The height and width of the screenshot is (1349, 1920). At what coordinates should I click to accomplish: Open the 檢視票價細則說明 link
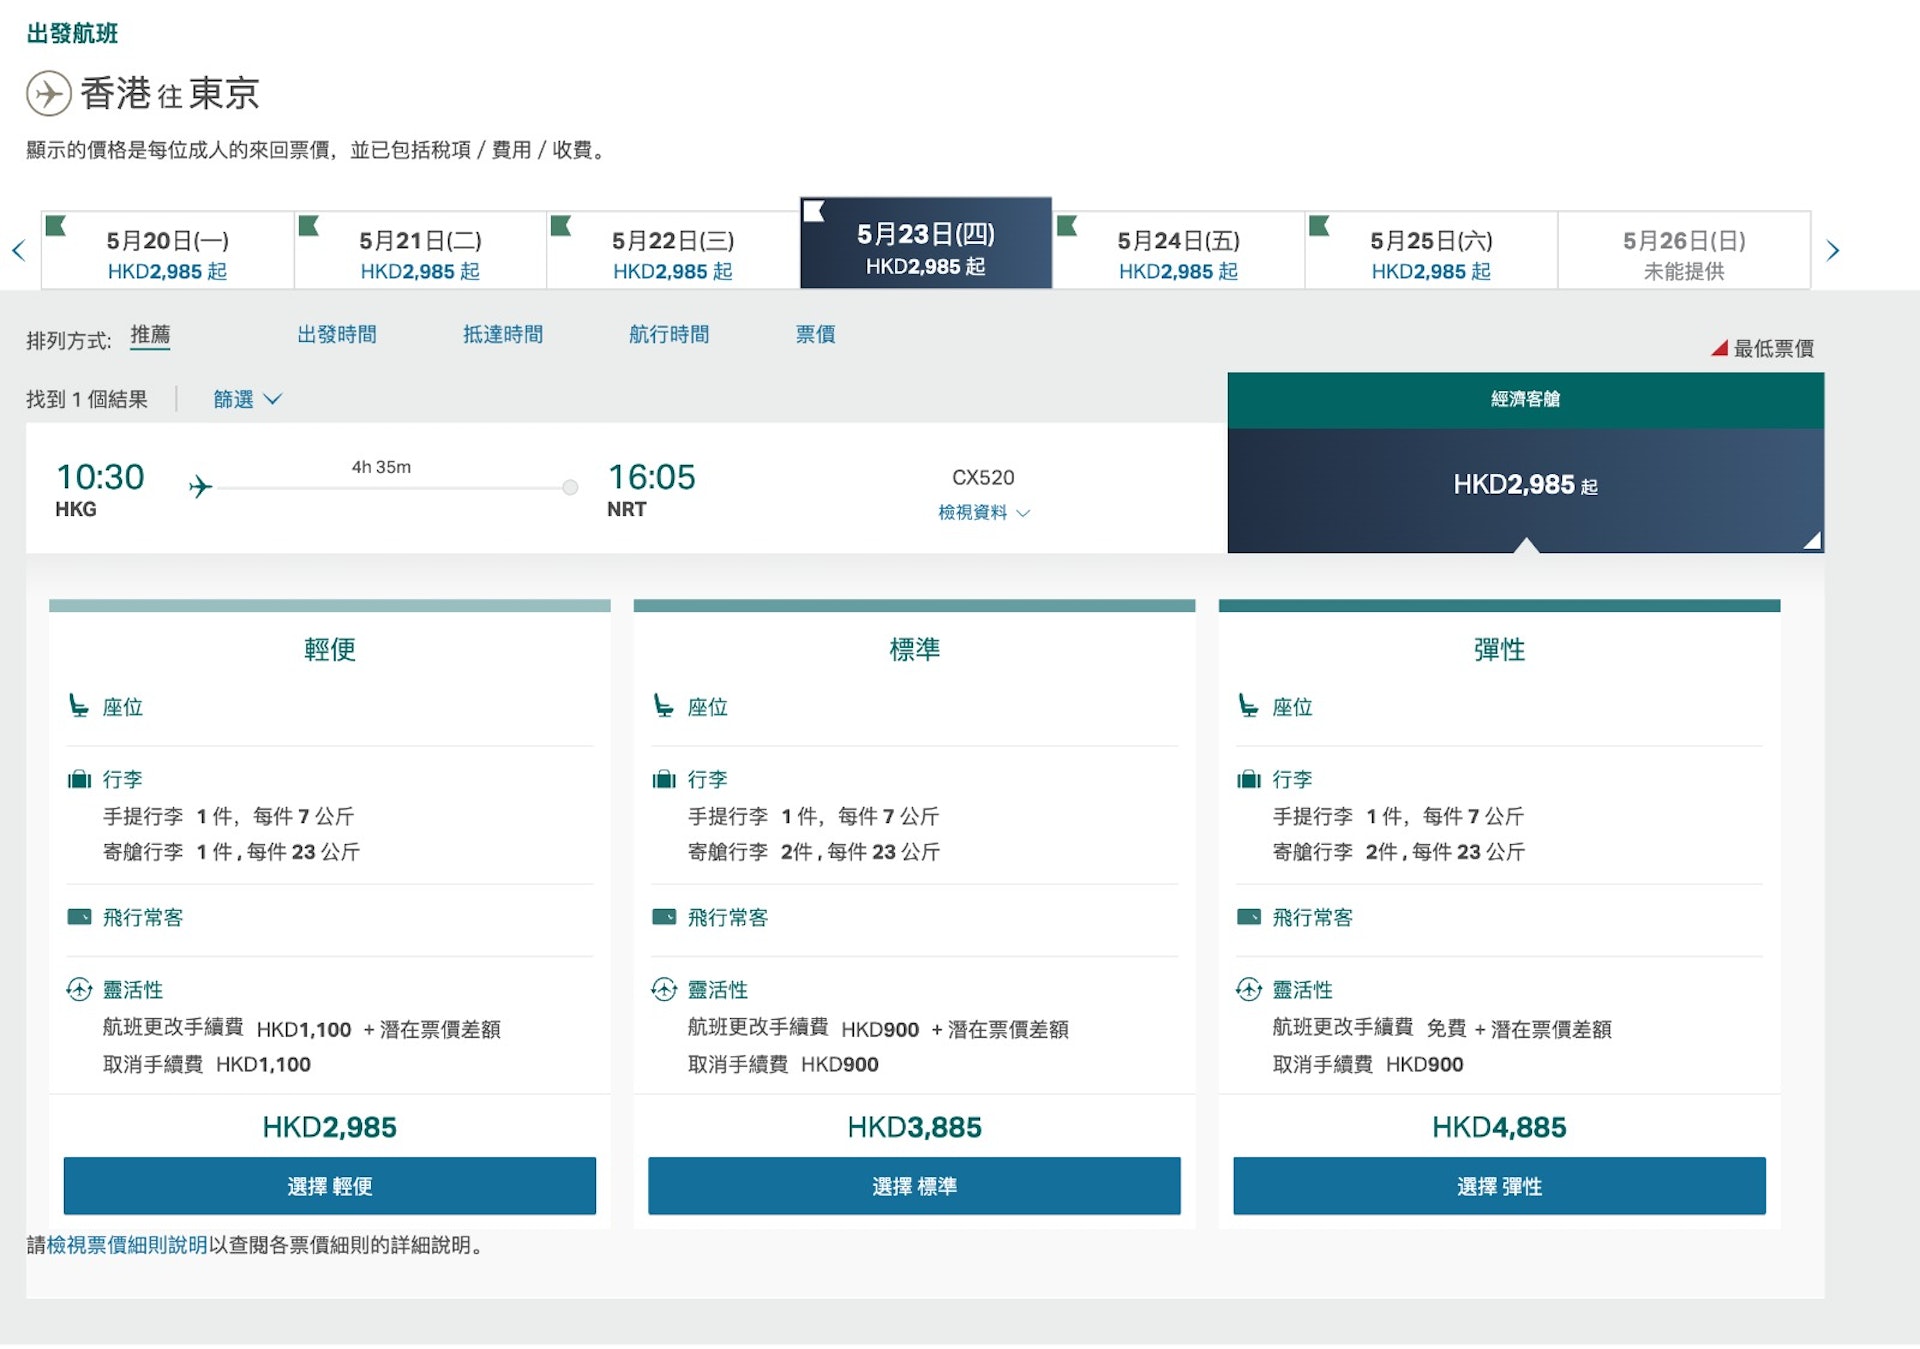[127, 1245]
